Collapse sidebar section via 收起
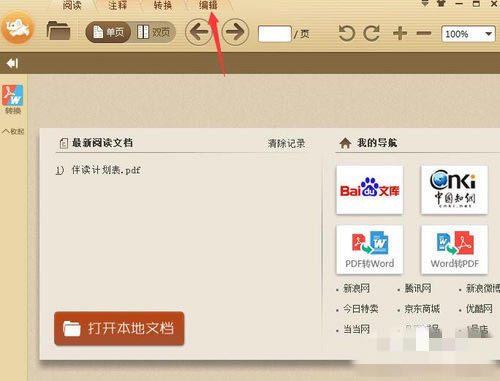Screen dimensions: 500x381 pyautogui.click(x=13, y=131)
